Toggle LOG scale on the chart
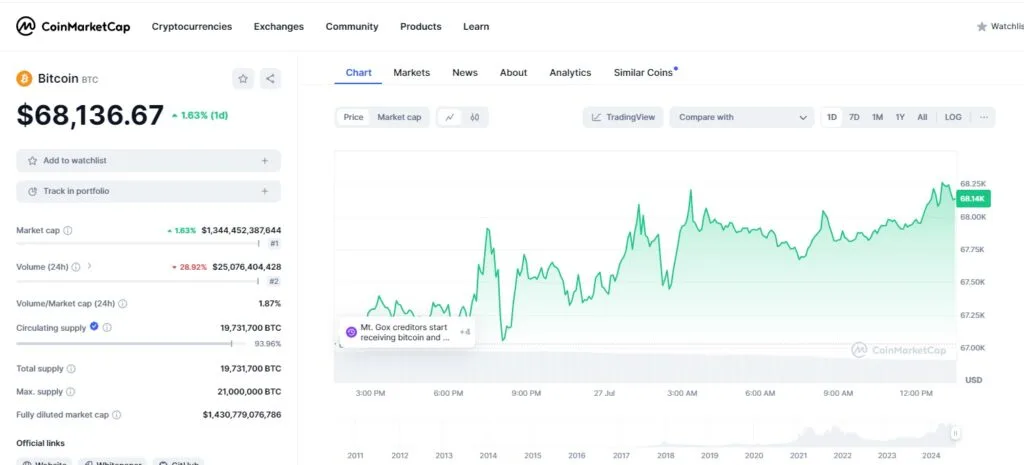This screenshot has width=1024, height=465. [953, 118]
